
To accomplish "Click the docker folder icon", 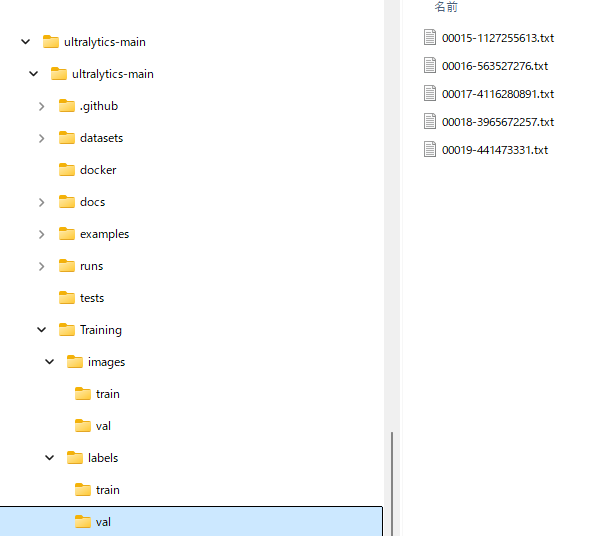I will [67, 170].
